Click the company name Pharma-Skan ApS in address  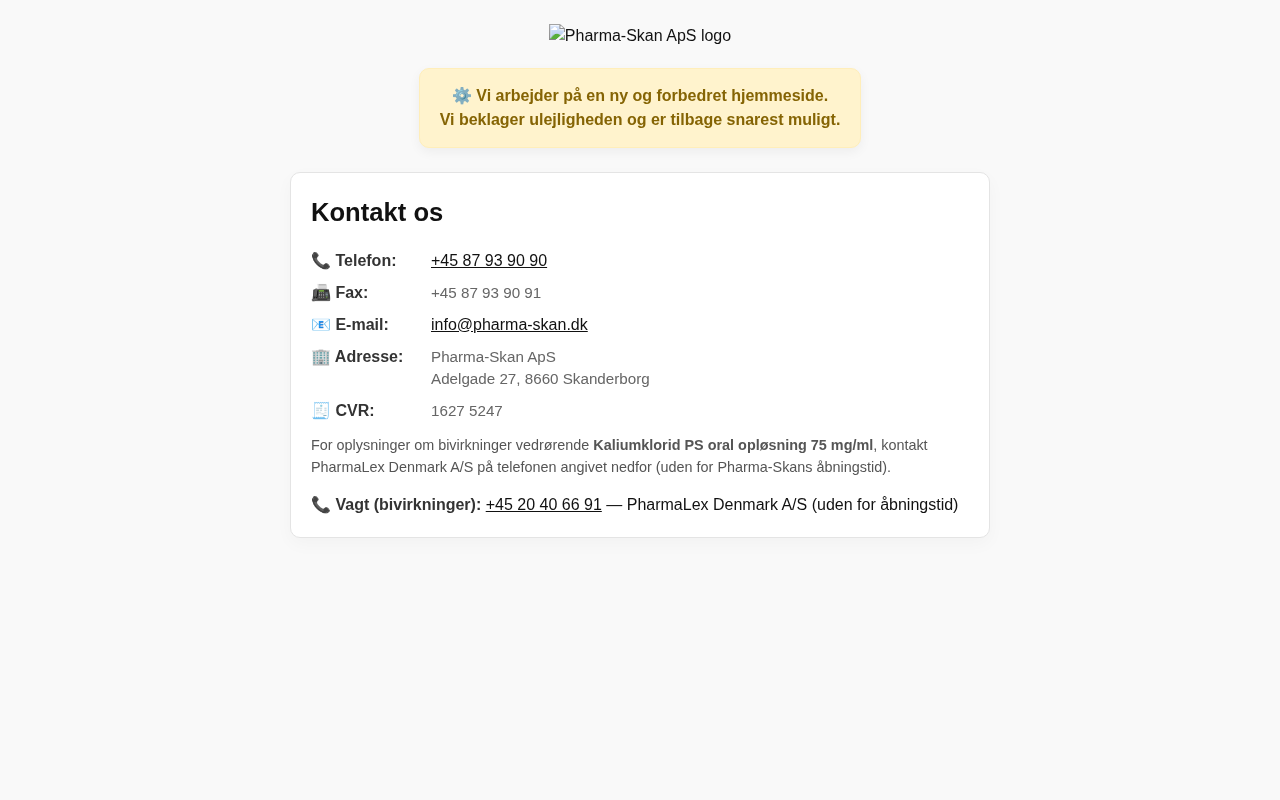coord(493,357)
